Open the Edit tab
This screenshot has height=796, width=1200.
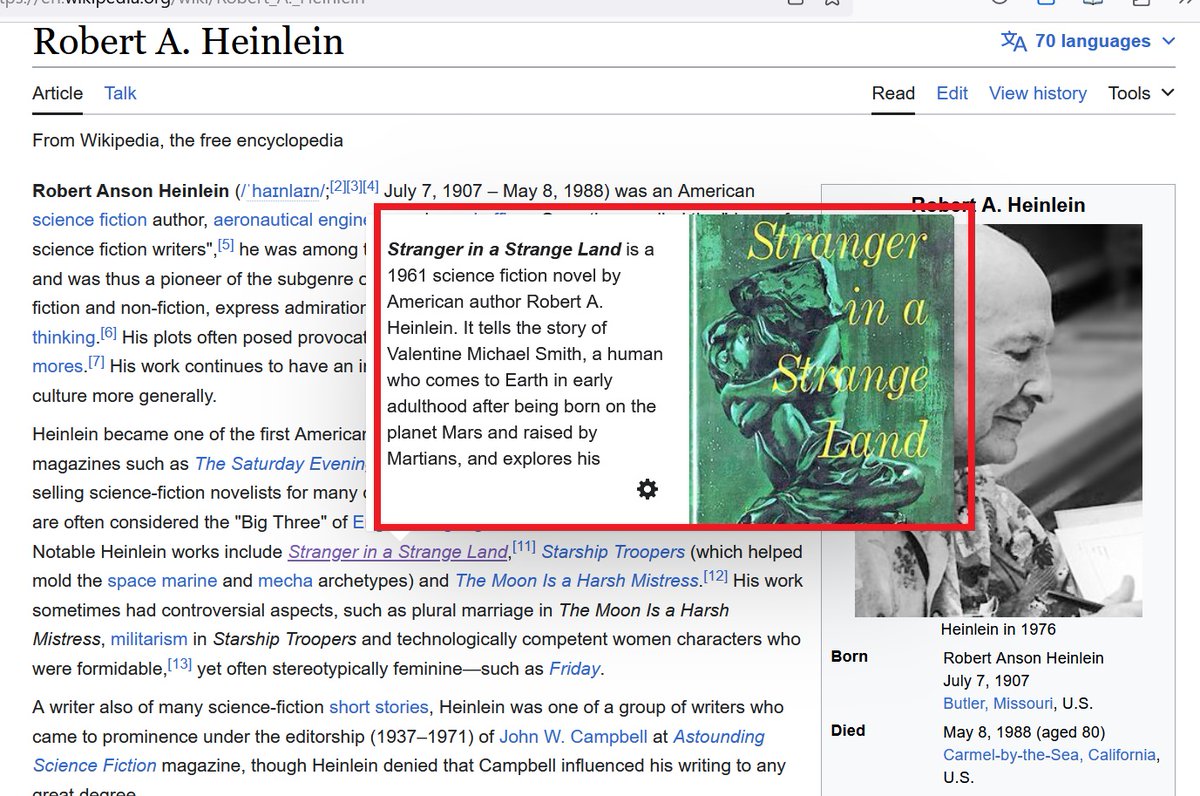(952, 93)
